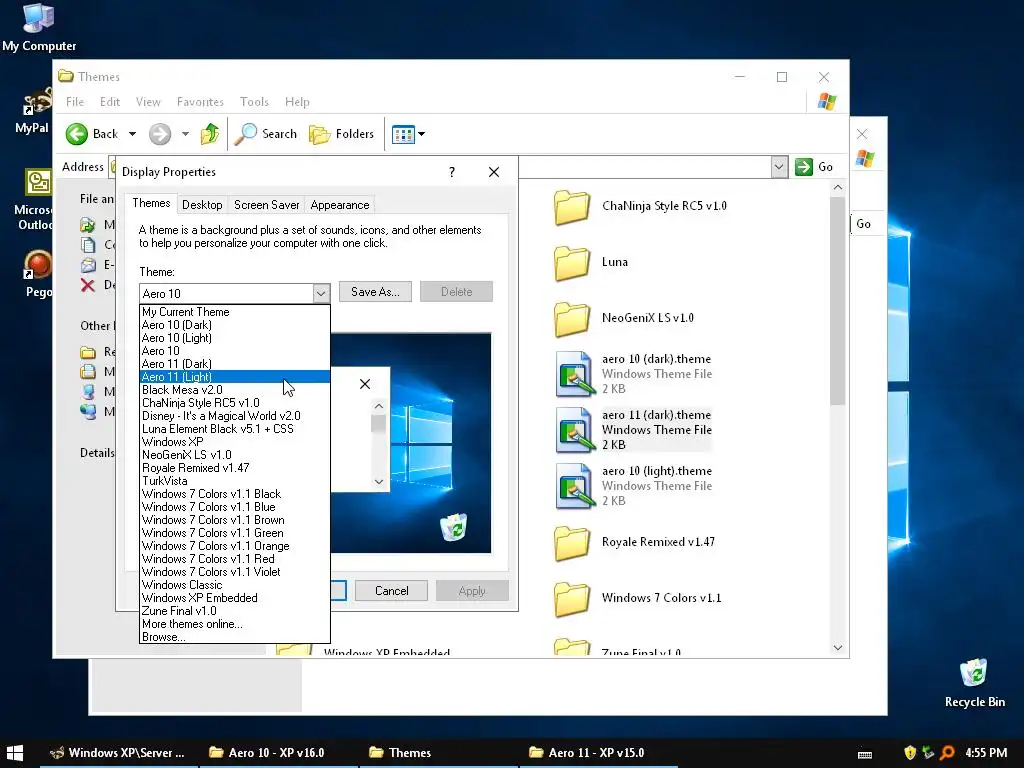The height and width of the screenshot is (768, 1024).
Task: Select the aero 11 (dark).theme file
Action: pos(633,430)
